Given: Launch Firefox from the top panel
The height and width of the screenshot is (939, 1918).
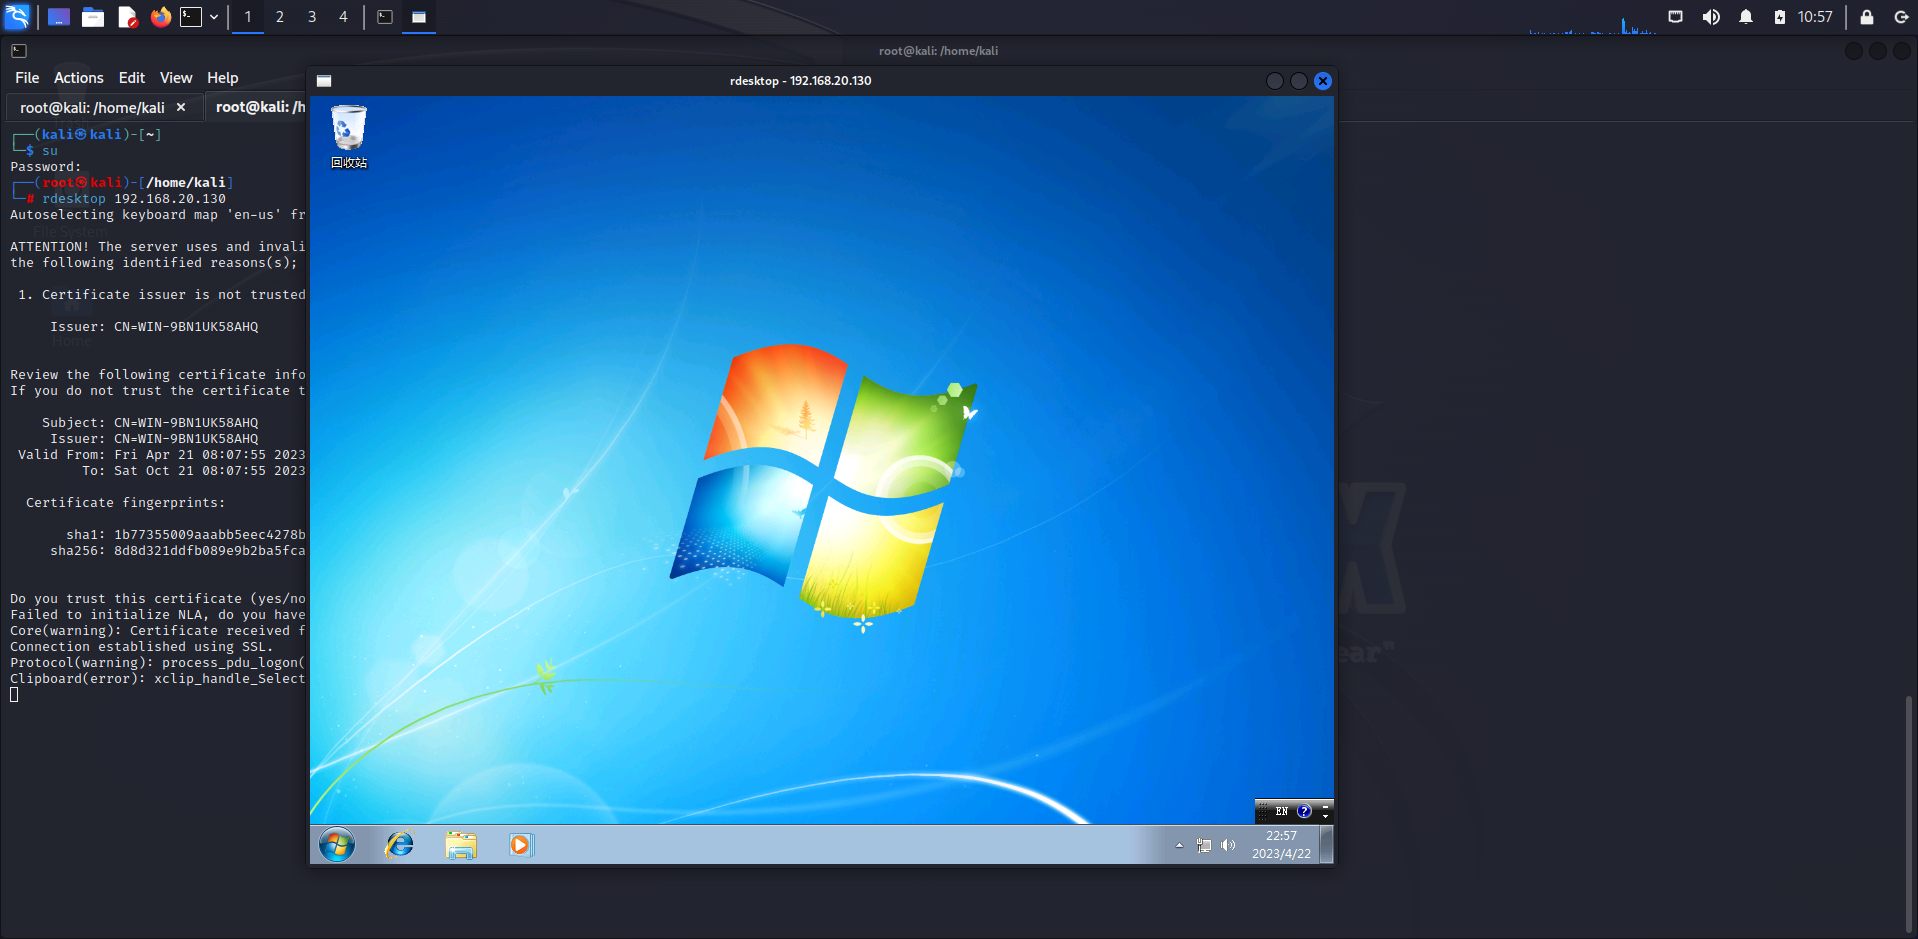Looking at the screenshot, I should click(x=160, y=17).
